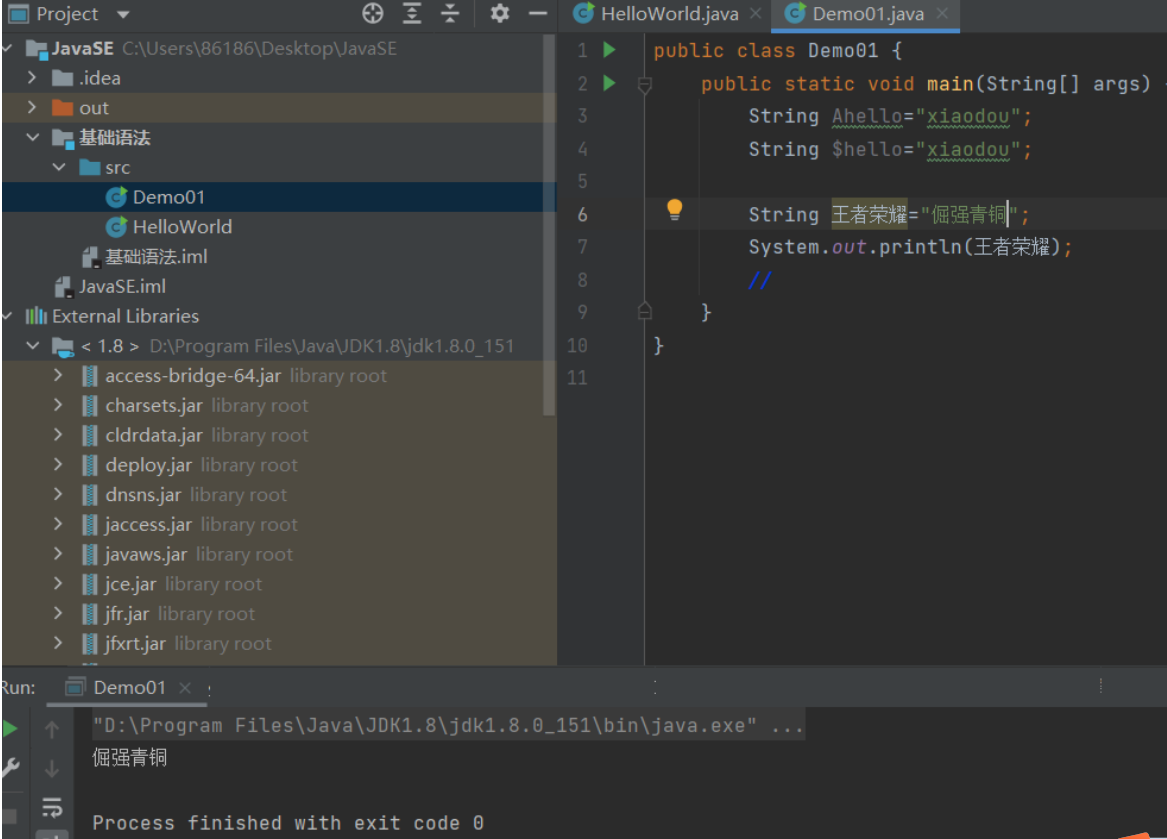Click the Project panel title label
Viewport: 1167px width, 839px height.
click(x=67, y=14)
